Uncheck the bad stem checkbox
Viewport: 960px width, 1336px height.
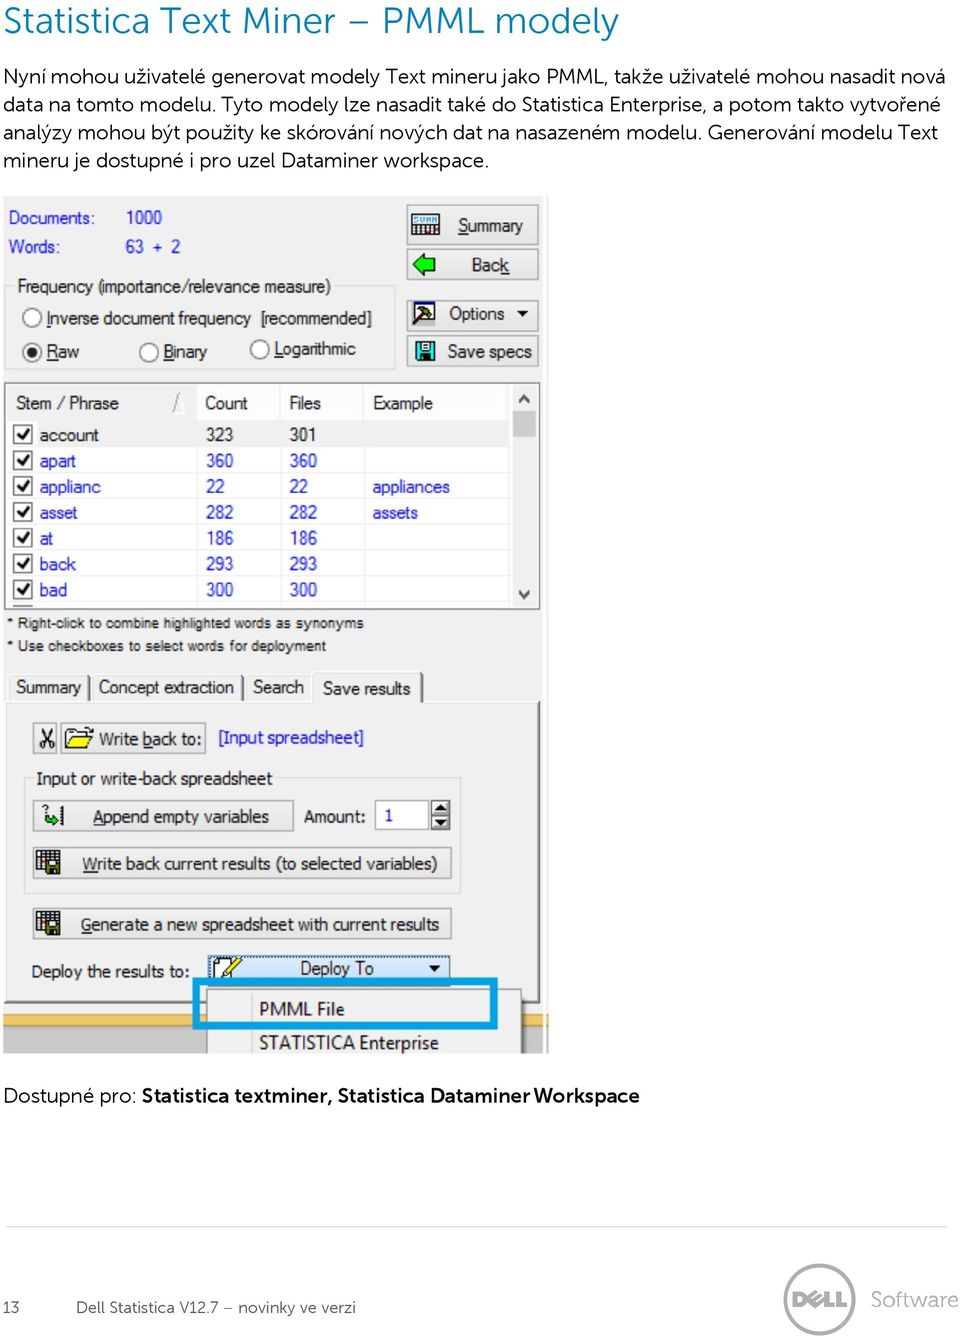tap(23, 590)
